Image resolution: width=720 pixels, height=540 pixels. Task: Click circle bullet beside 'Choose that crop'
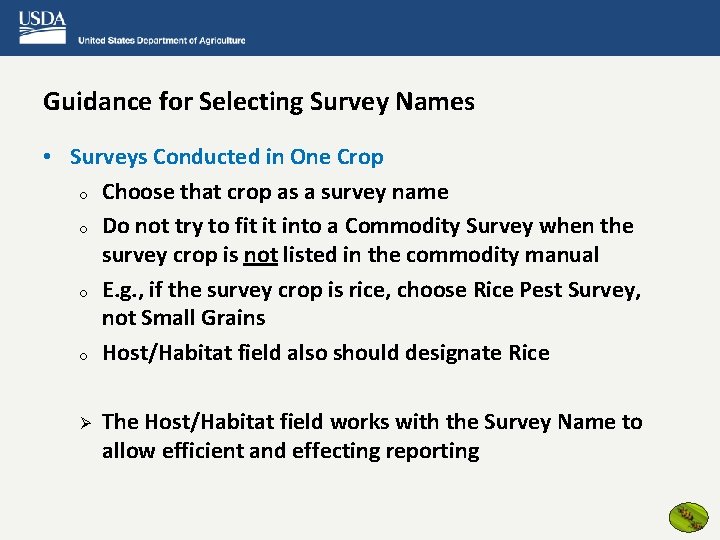83,195
